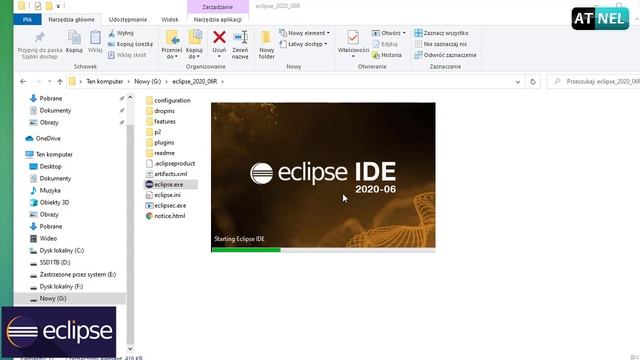The height and width of the screenshot is (360, 640).
Task: Open the Nowy element dropdown
Action: 304,33
